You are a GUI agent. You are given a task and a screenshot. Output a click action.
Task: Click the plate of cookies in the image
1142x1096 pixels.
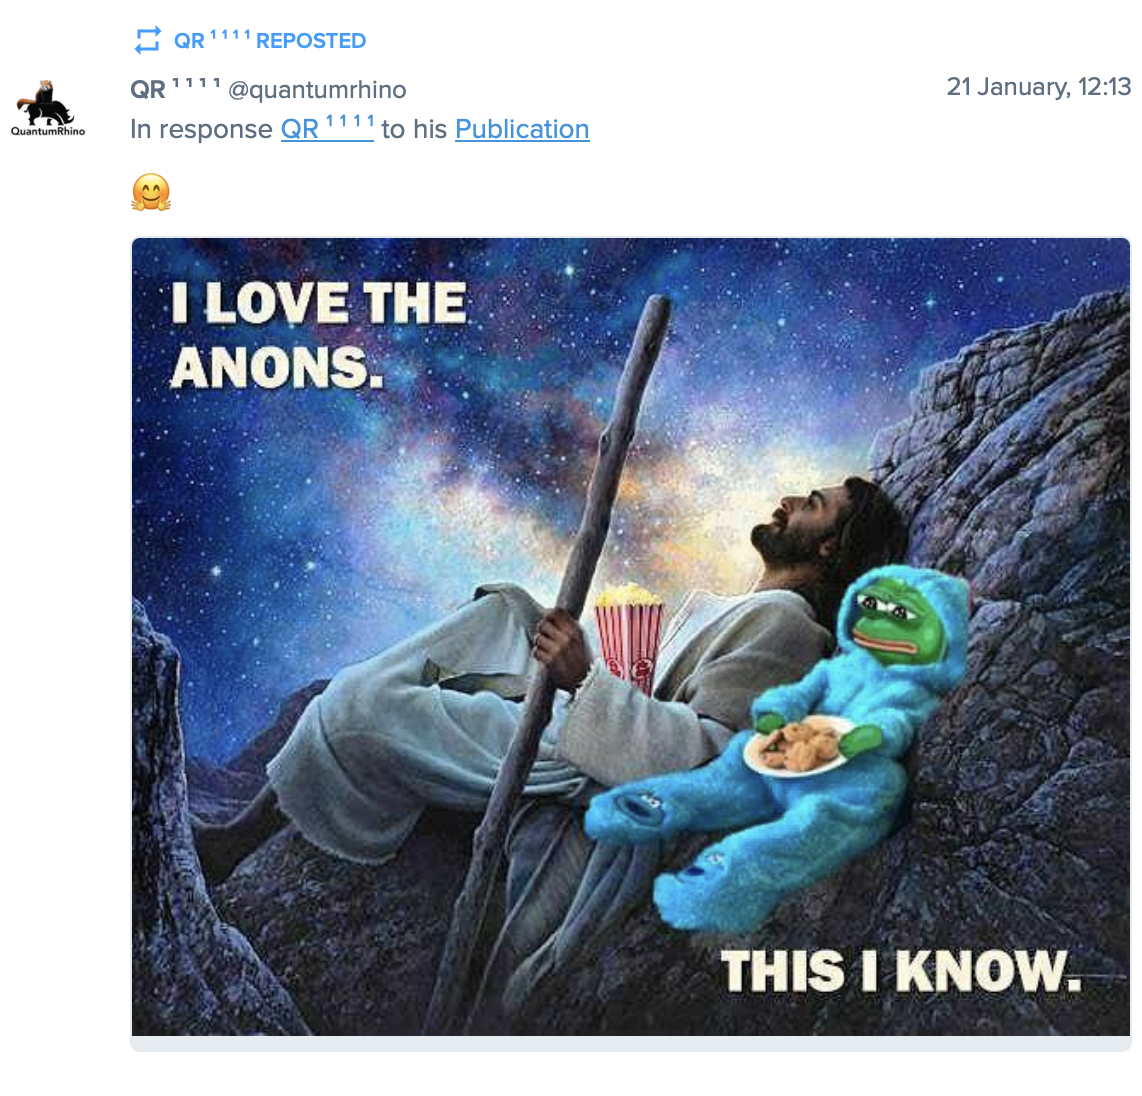click(797, 745)
